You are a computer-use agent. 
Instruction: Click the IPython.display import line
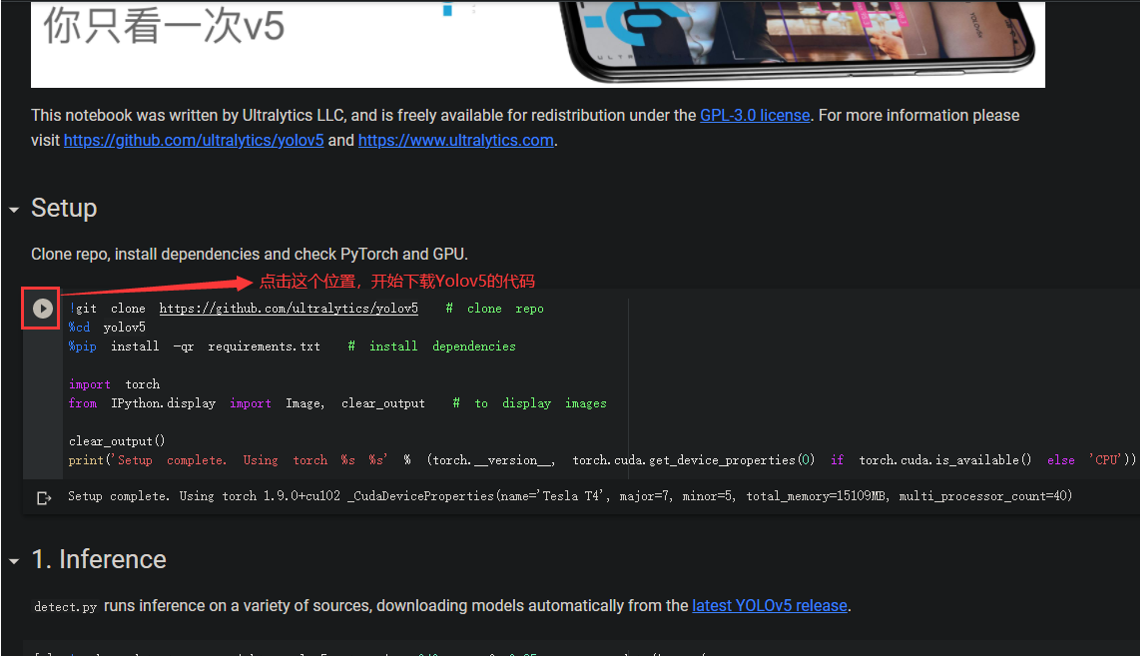[x=337, y=403]
